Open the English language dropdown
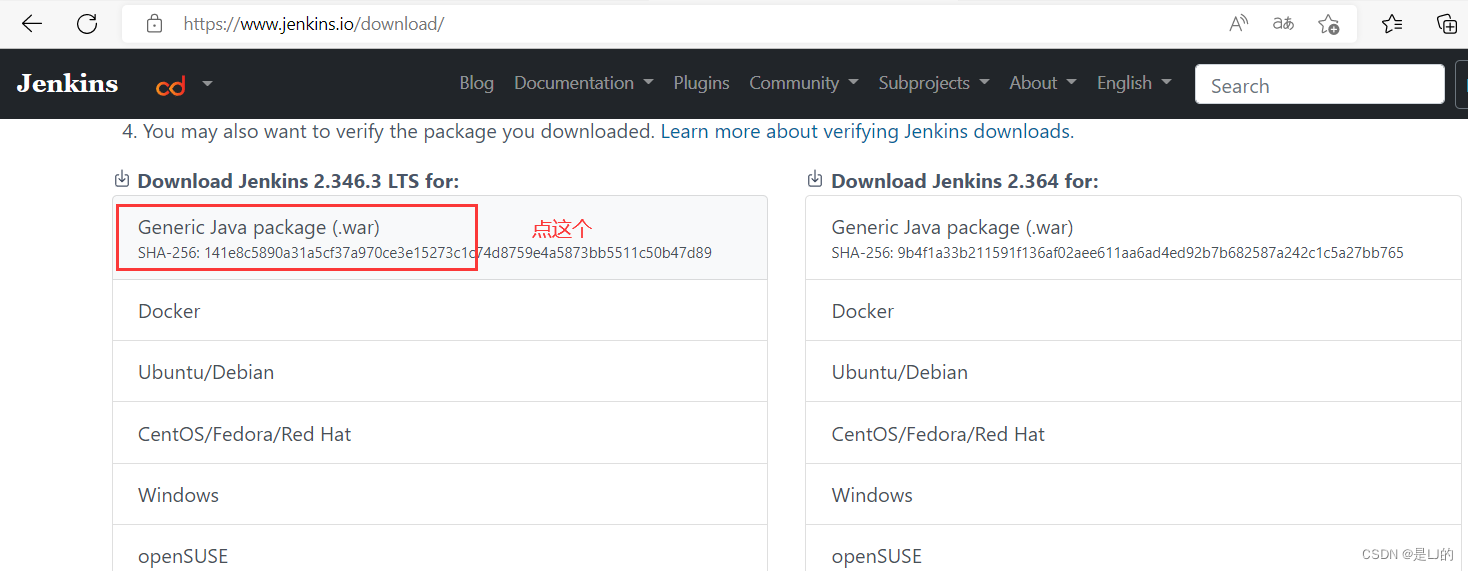Screen dimensions: 1468x571 (x=1134, y=83)
